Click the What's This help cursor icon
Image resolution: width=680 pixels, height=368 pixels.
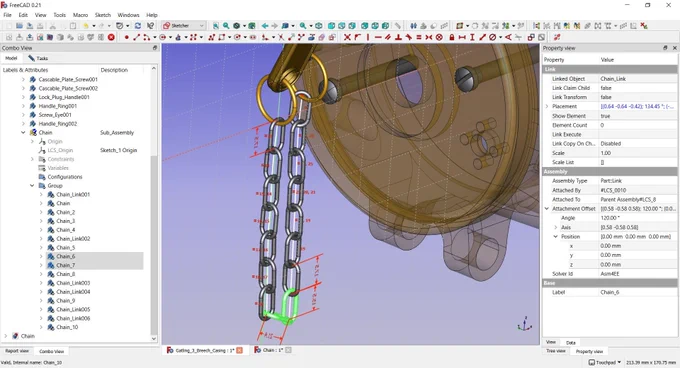[x=150, y=26]
